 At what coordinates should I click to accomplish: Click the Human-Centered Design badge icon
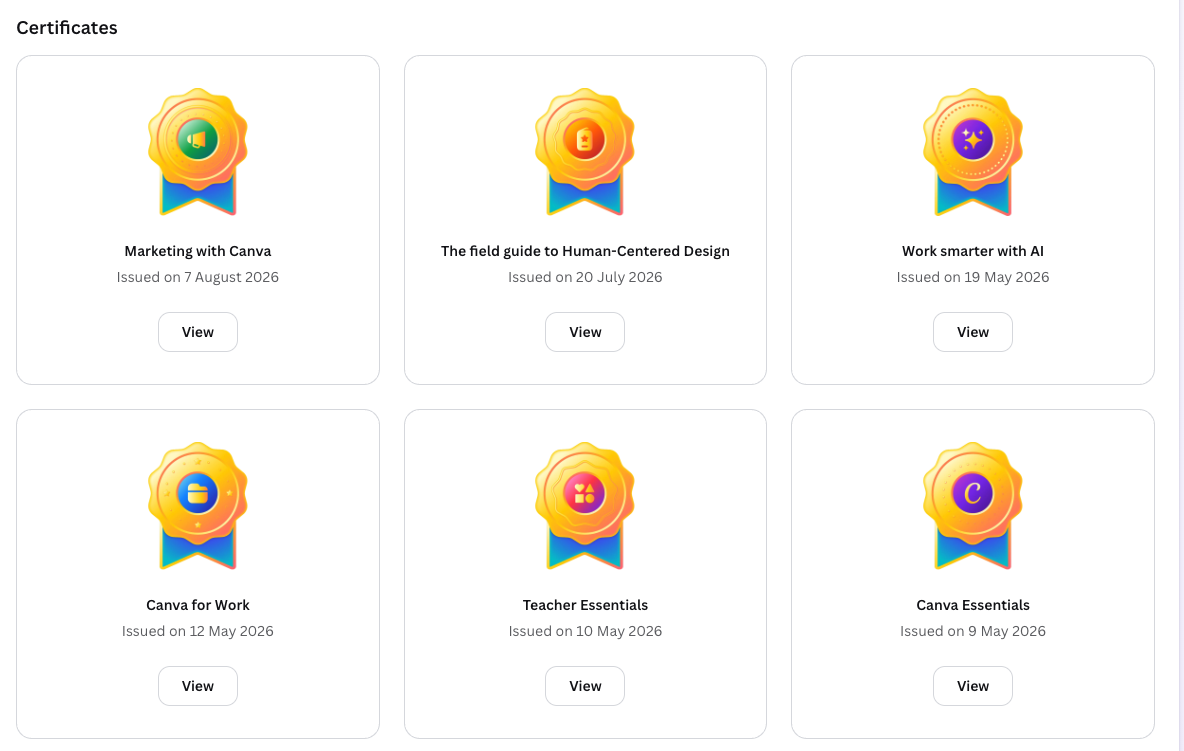coord(585,152)
